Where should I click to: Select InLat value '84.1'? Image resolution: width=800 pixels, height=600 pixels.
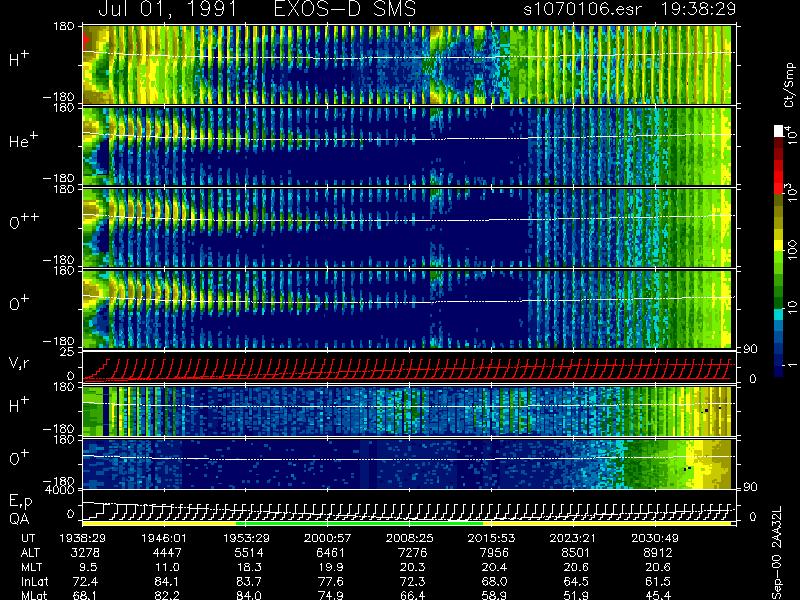click(167, 581)
